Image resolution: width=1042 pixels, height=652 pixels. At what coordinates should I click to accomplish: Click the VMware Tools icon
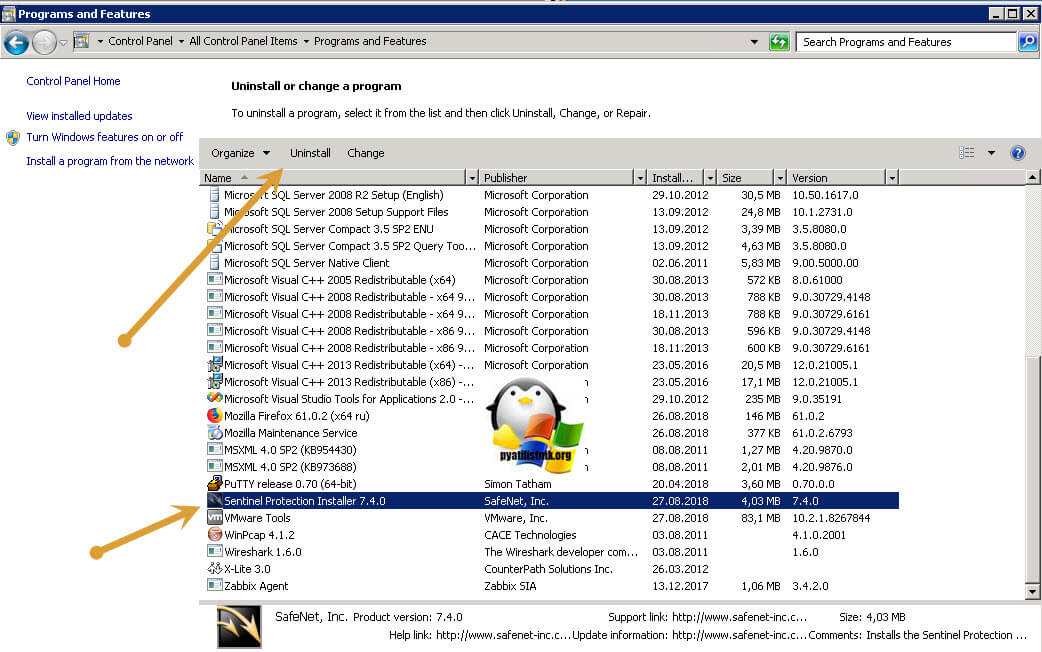pyautogui.click(x=214, y=518)
